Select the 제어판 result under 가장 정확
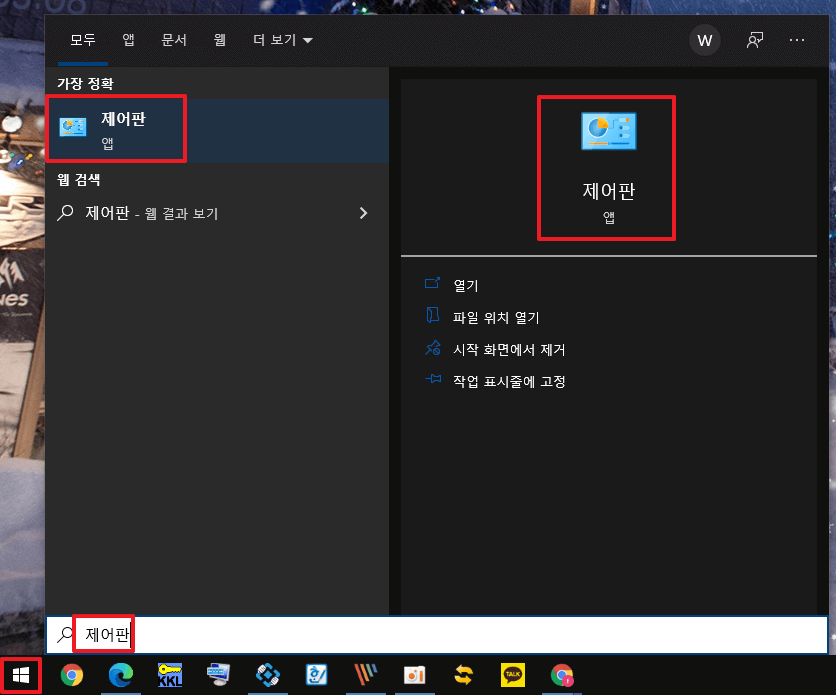The height and width of the screenshot is (695, 836). click(x=116, y=128)
